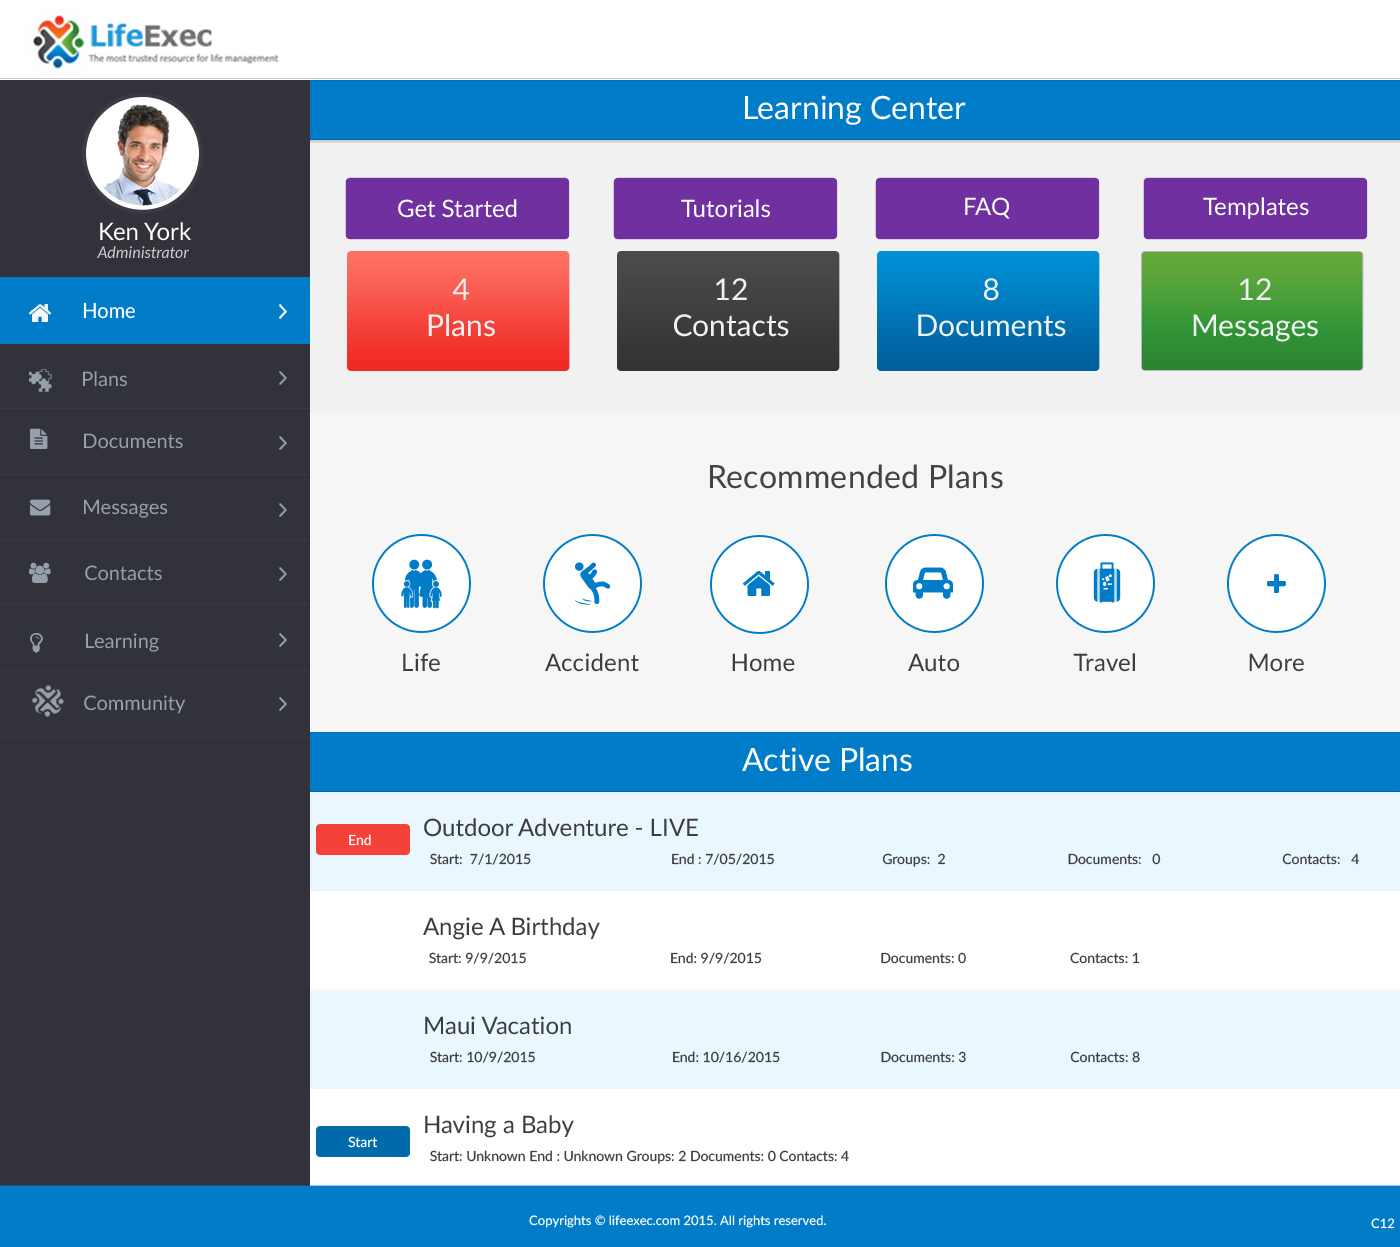Viewport: 1400px width, 1247px height.
Task: Click the Life plan family icon
Action: coord(421,584)
